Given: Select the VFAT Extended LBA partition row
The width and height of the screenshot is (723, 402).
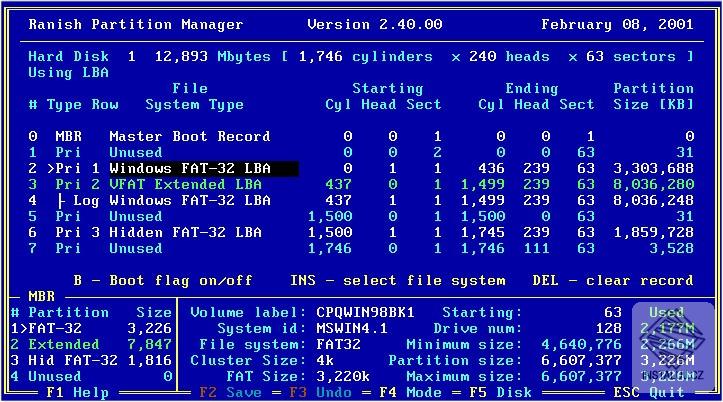Looking at the screenshot, I should tap(361, 184).
